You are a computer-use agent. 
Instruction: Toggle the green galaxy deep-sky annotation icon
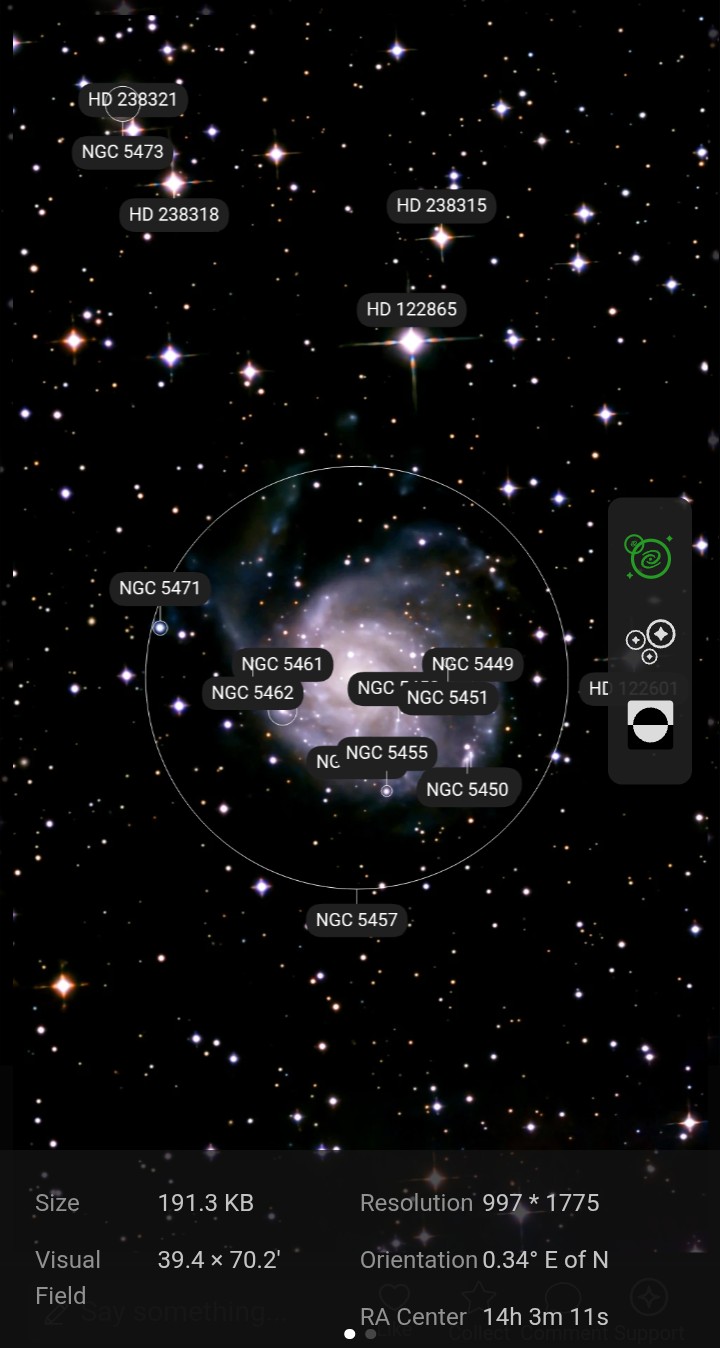click(x=649, y=557)
